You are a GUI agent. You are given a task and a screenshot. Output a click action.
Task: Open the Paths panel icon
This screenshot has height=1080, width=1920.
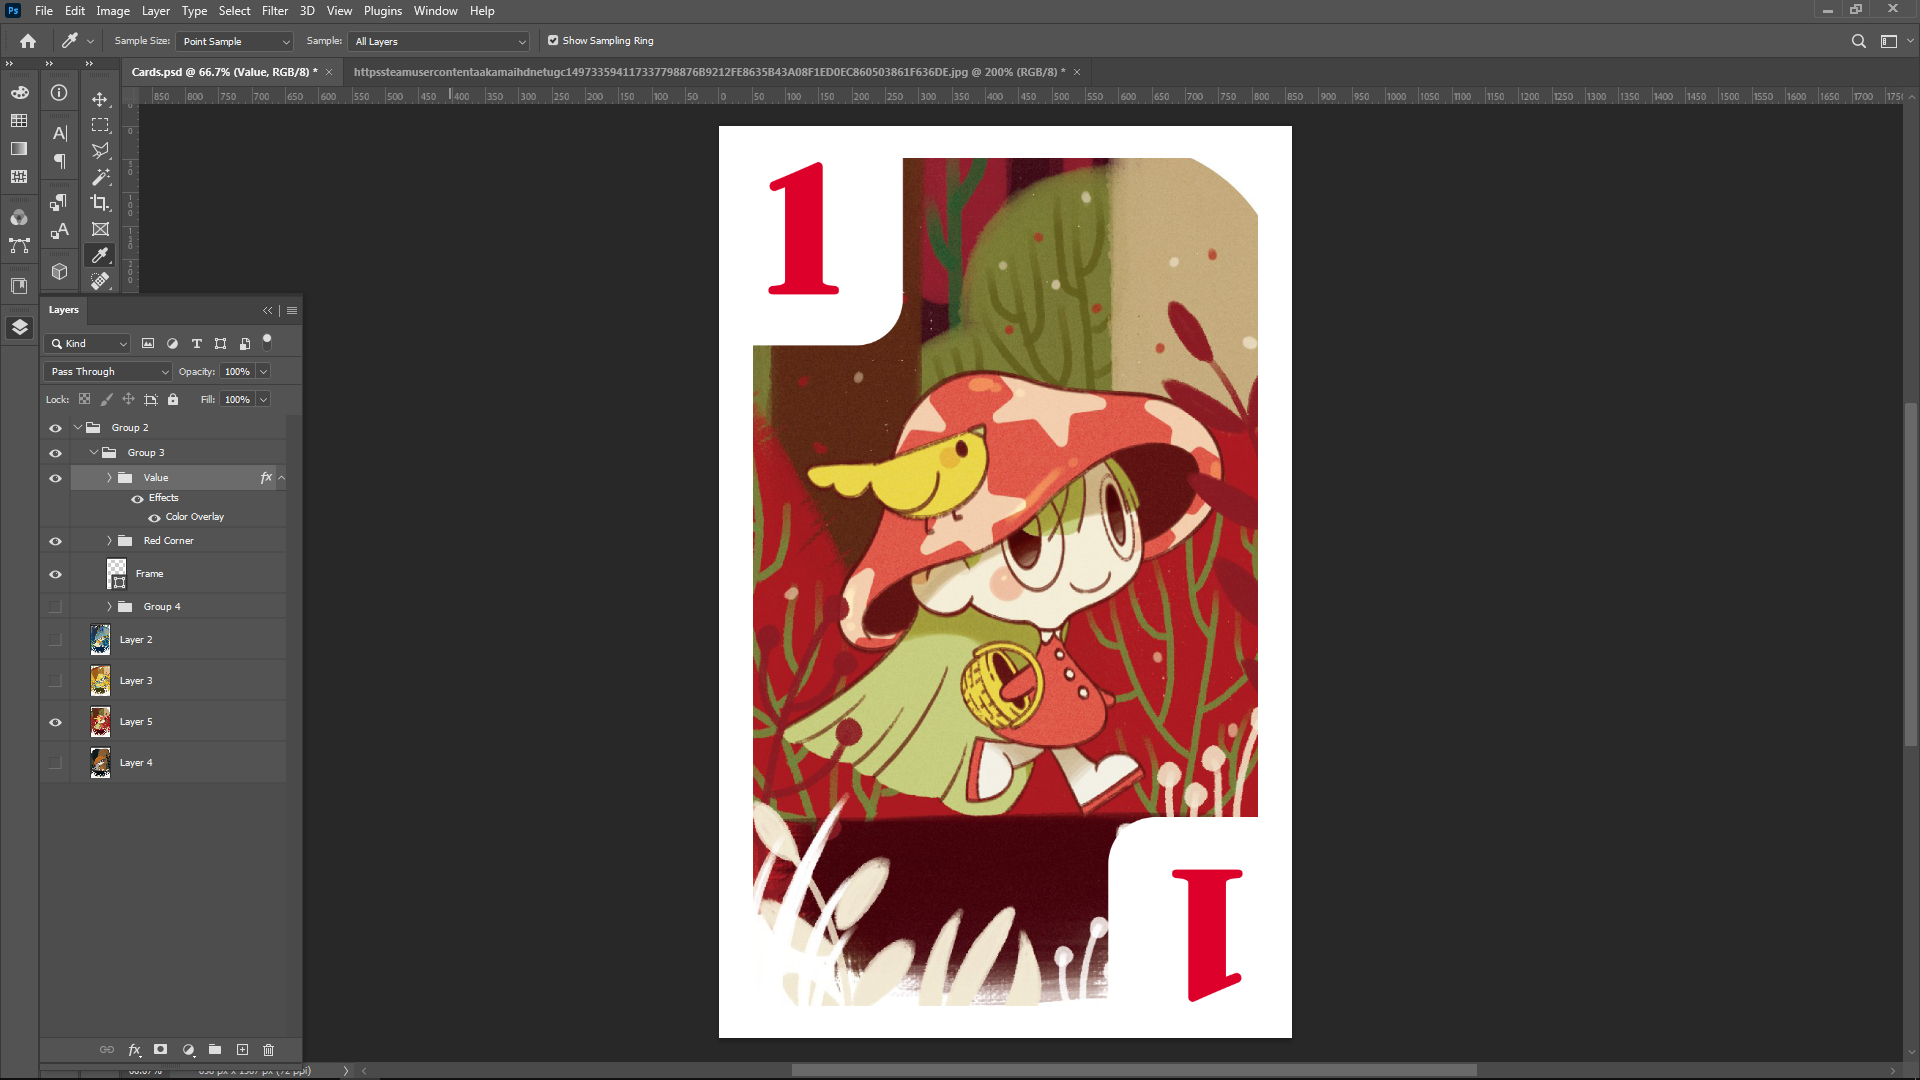19,245
